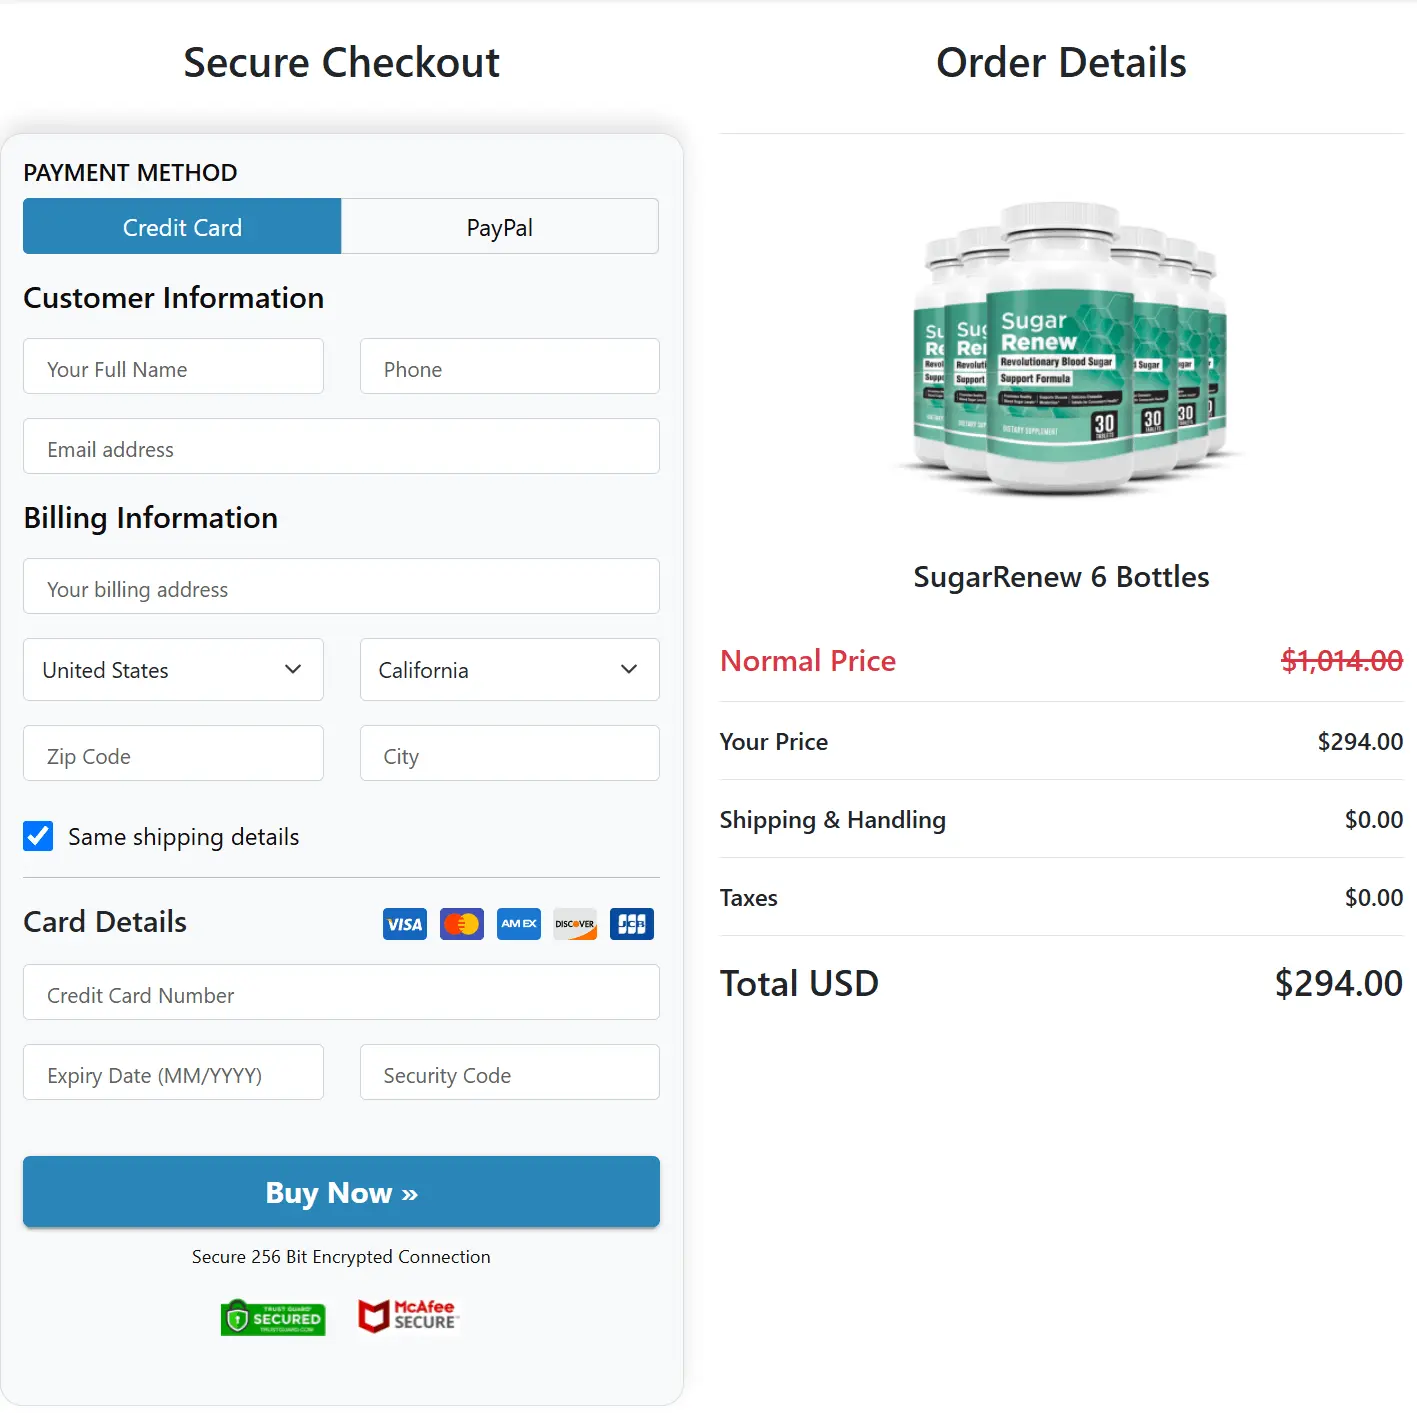Click the crossed-out $1,014.00 price
Viewport: 1417px width, 1413px height.
coord(1343,660)
